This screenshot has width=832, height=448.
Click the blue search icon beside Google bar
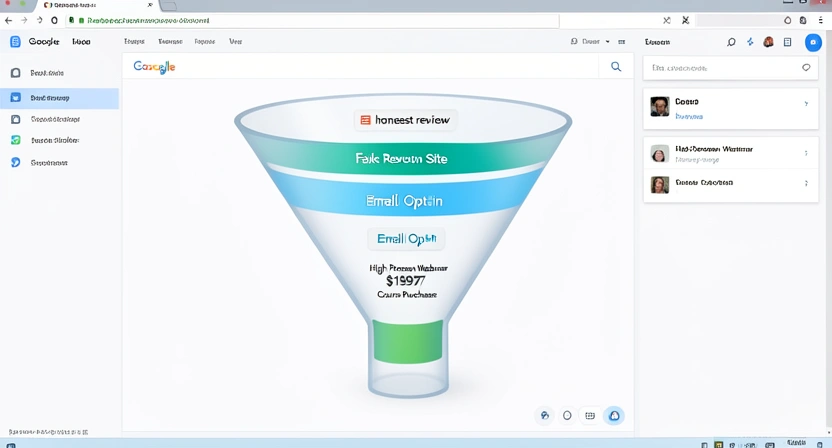coord(616,66)
